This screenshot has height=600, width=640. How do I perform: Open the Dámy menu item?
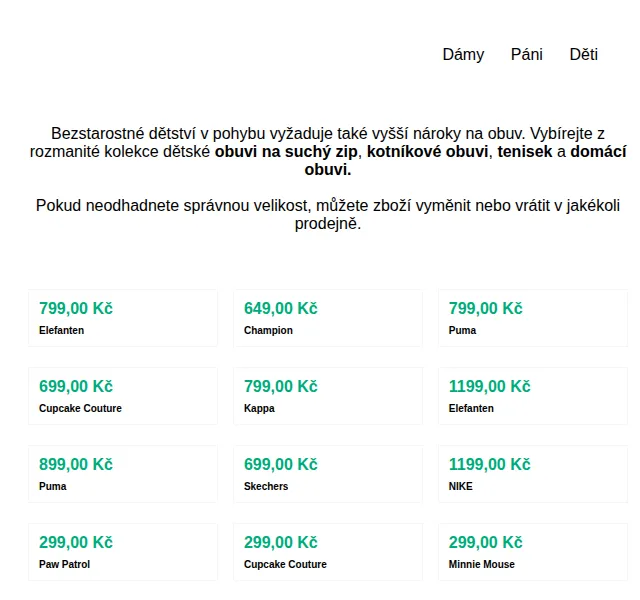pyautogui.click(x=463, y=54)
